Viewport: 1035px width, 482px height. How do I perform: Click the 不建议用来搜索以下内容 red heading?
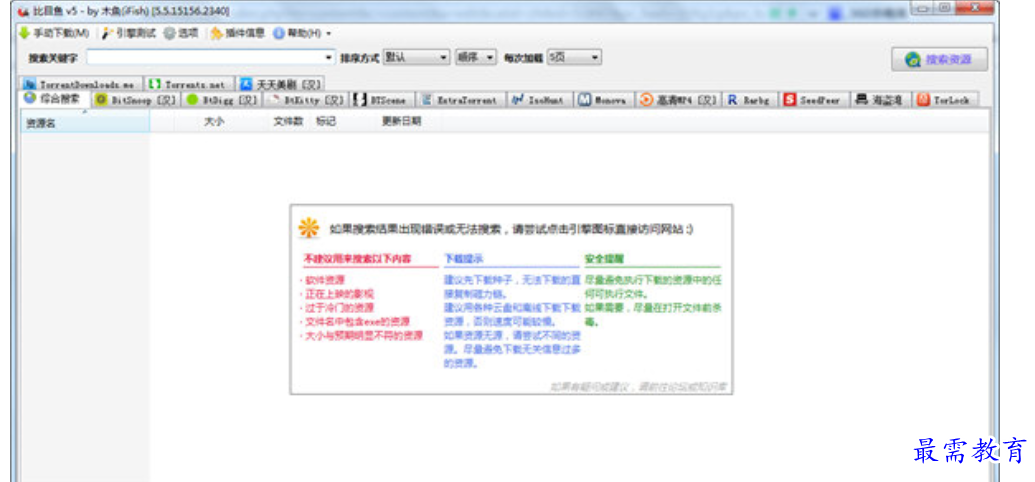click(357, 259)
